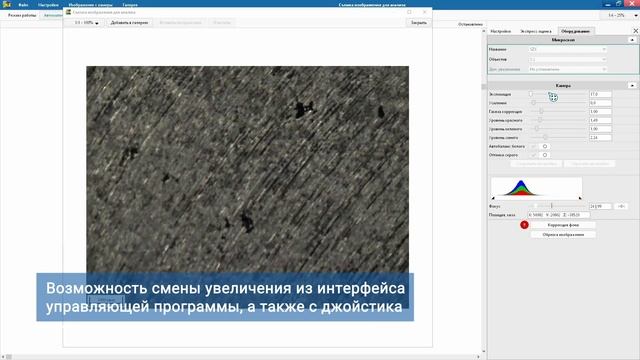Open the Изображение с камеры menu
Screen dimensions: 640x360
click(90, 5)
